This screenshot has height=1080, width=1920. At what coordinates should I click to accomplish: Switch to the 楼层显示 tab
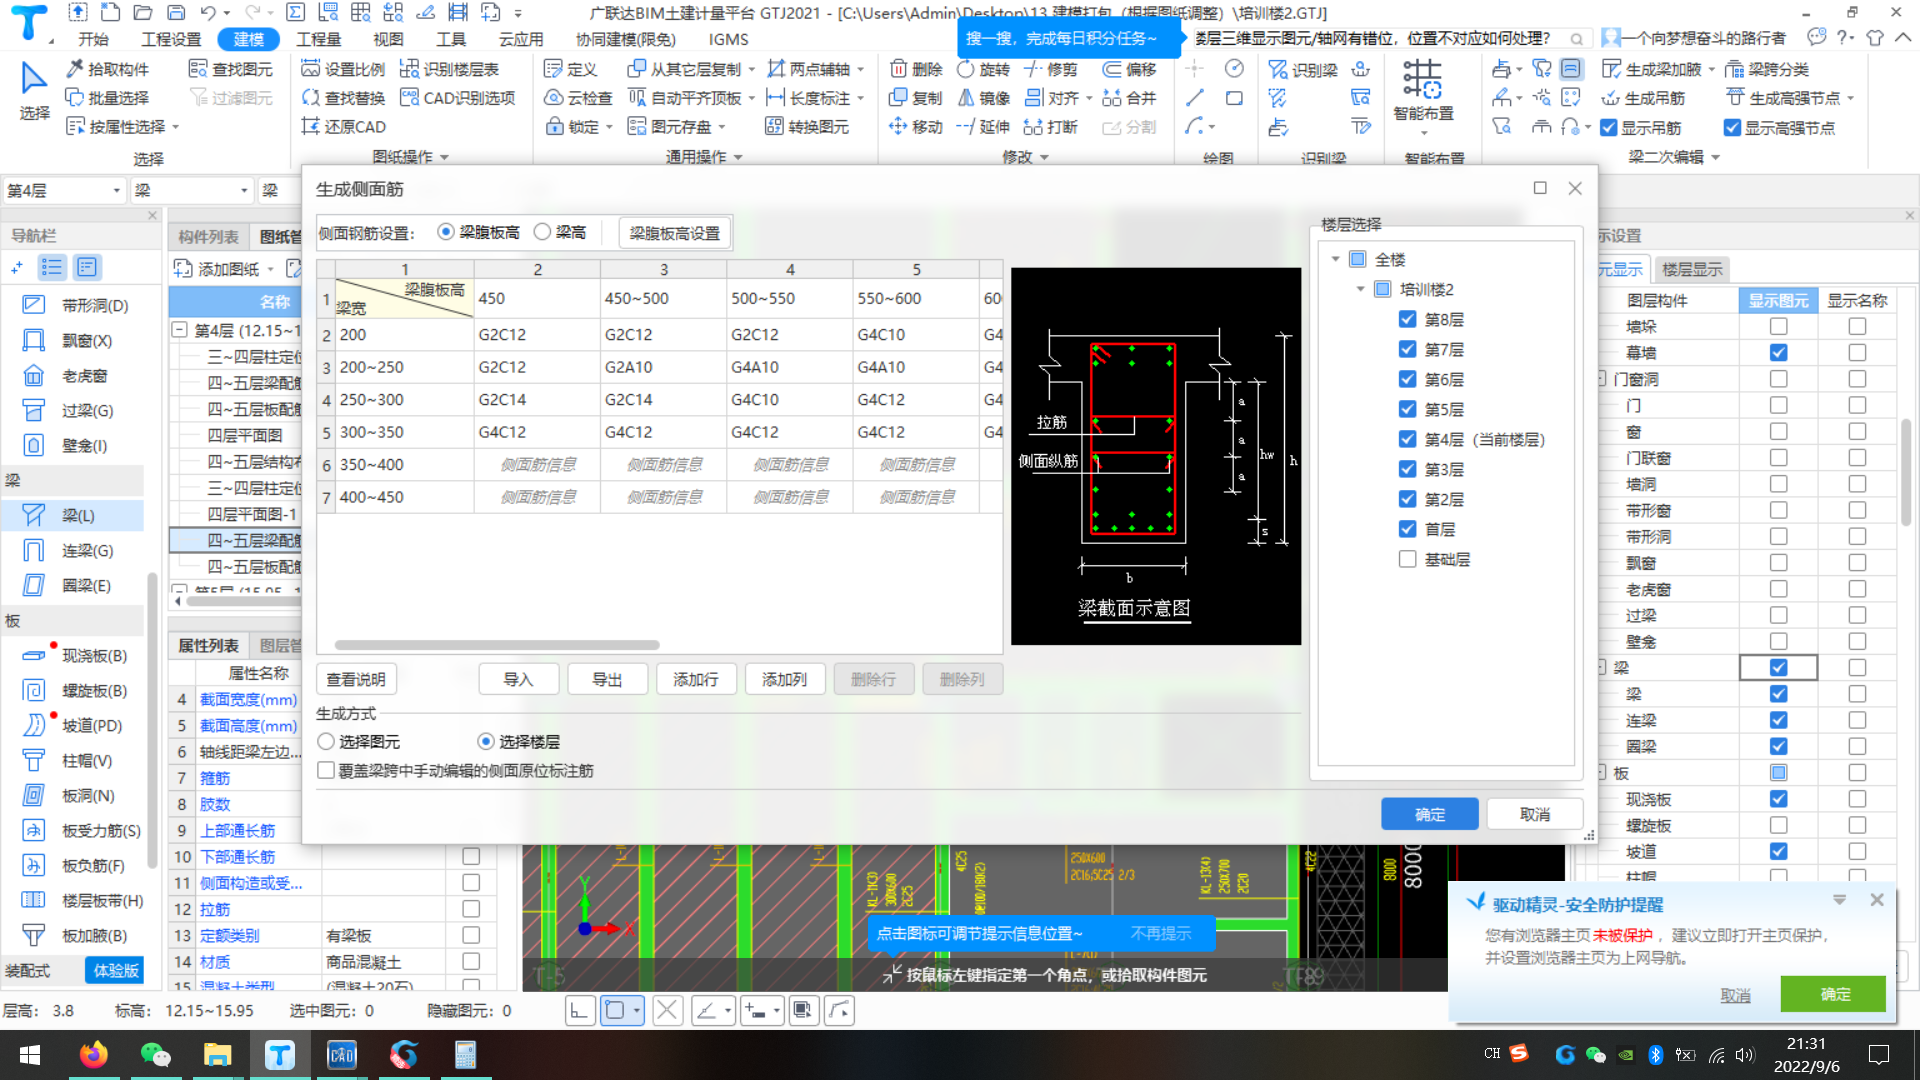[x=1692, y=269]
